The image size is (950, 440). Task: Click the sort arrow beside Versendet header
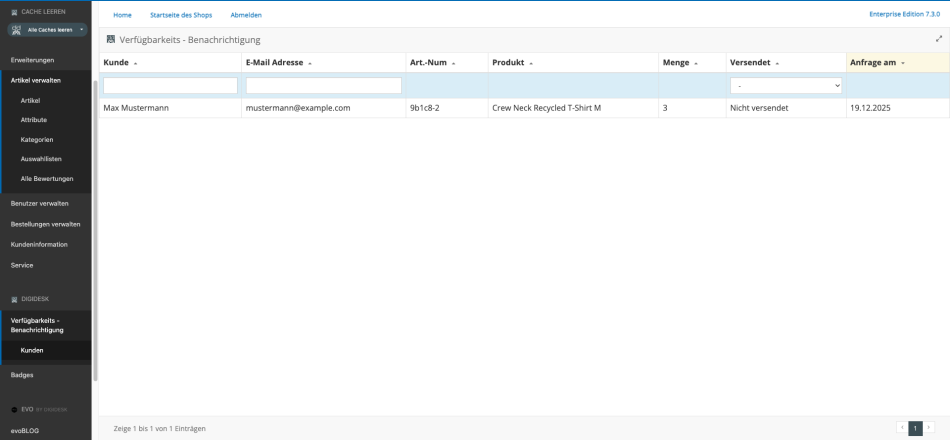[x=777, y=63]
